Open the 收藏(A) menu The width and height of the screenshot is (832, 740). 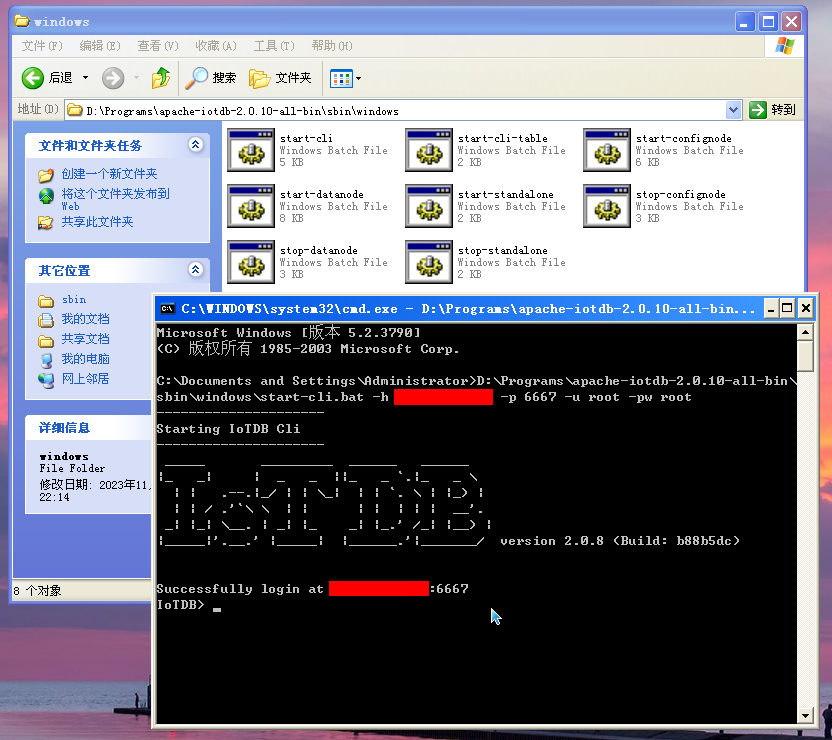(x=215, y=46)
